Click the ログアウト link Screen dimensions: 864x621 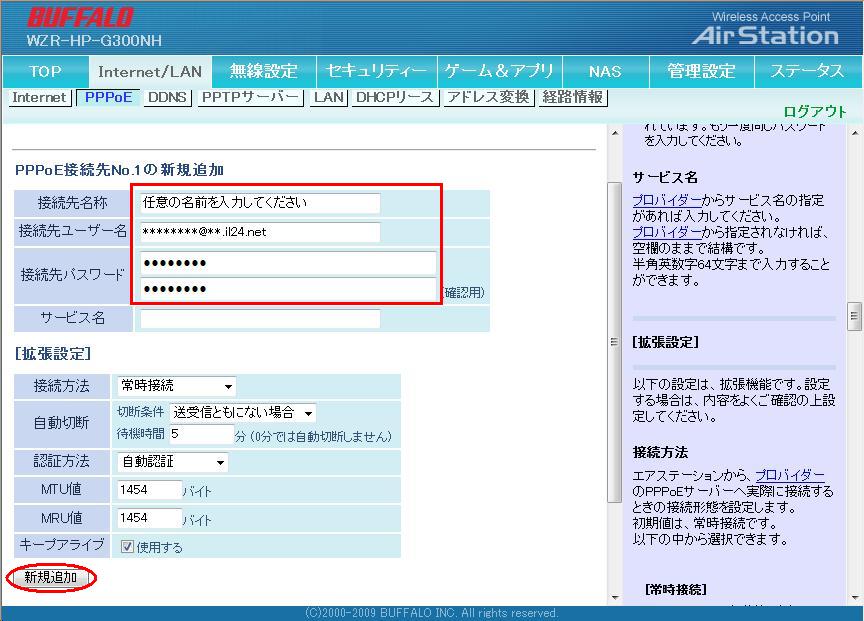coord(814,112)
